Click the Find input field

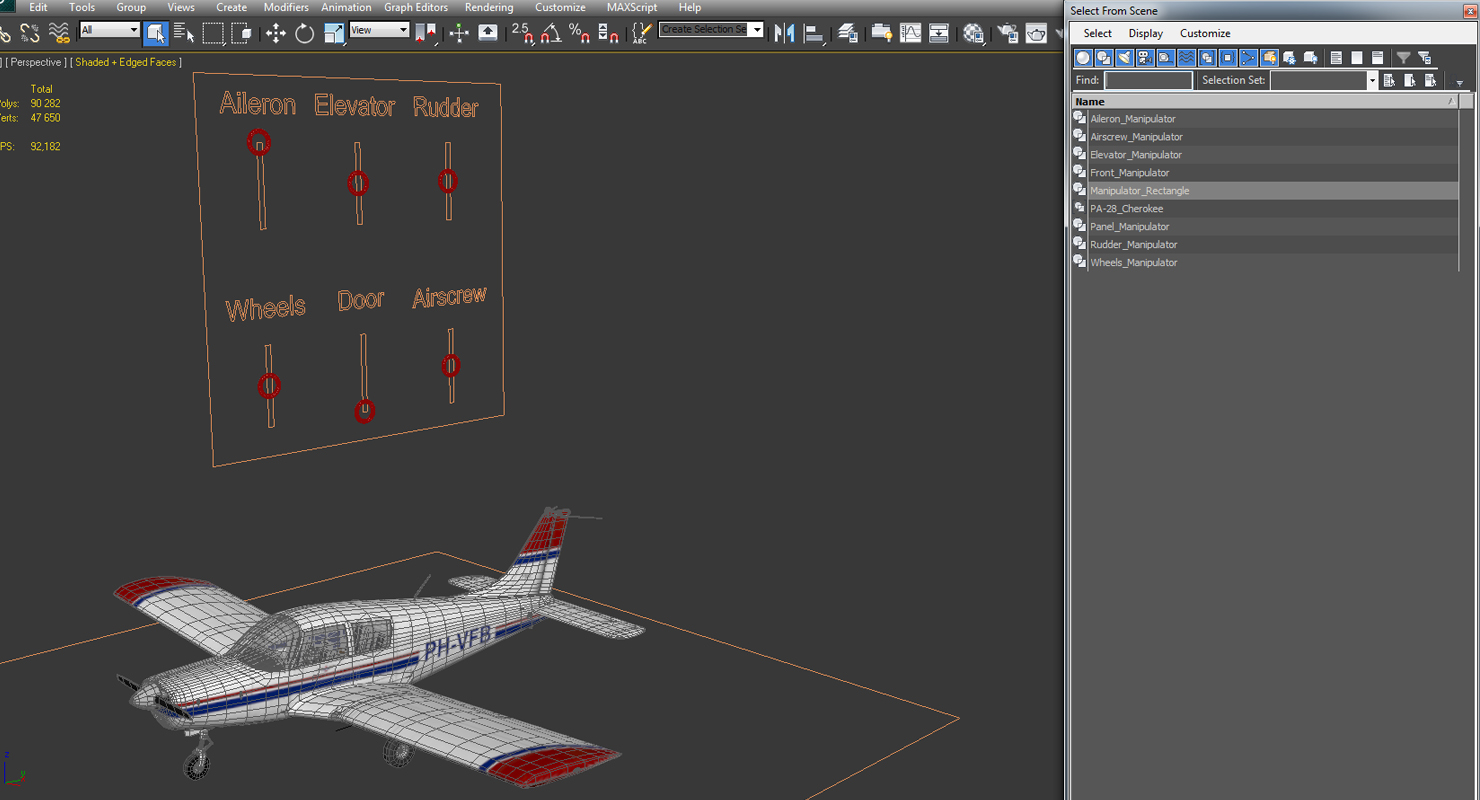1148,80
